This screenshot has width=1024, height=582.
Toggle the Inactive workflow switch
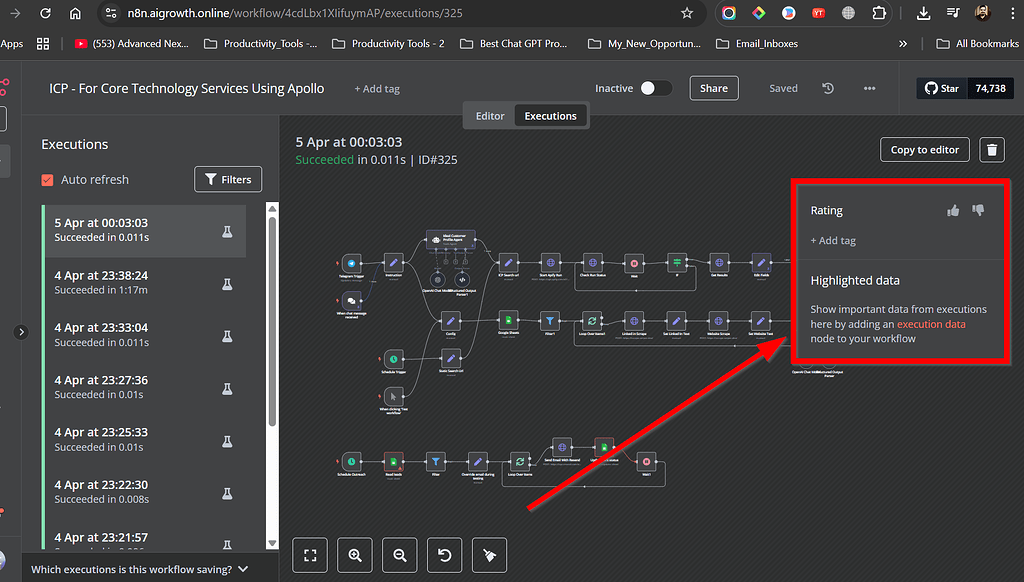point(655,88)
